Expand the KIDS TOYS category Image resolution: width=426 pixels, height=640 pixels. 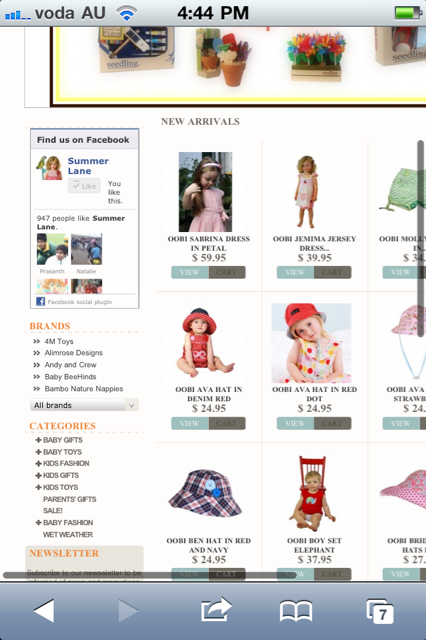57,487
